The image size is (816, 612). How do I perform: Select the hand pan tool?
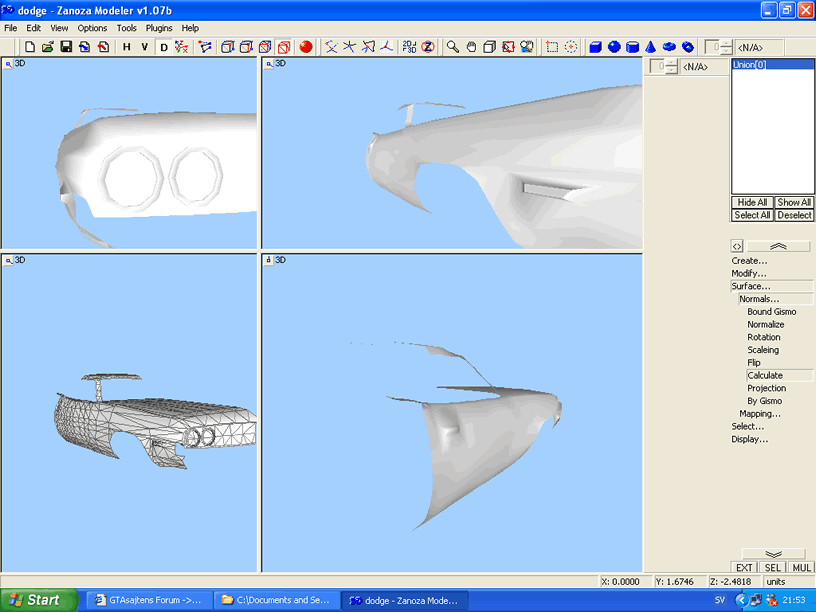tap(471, 47)
